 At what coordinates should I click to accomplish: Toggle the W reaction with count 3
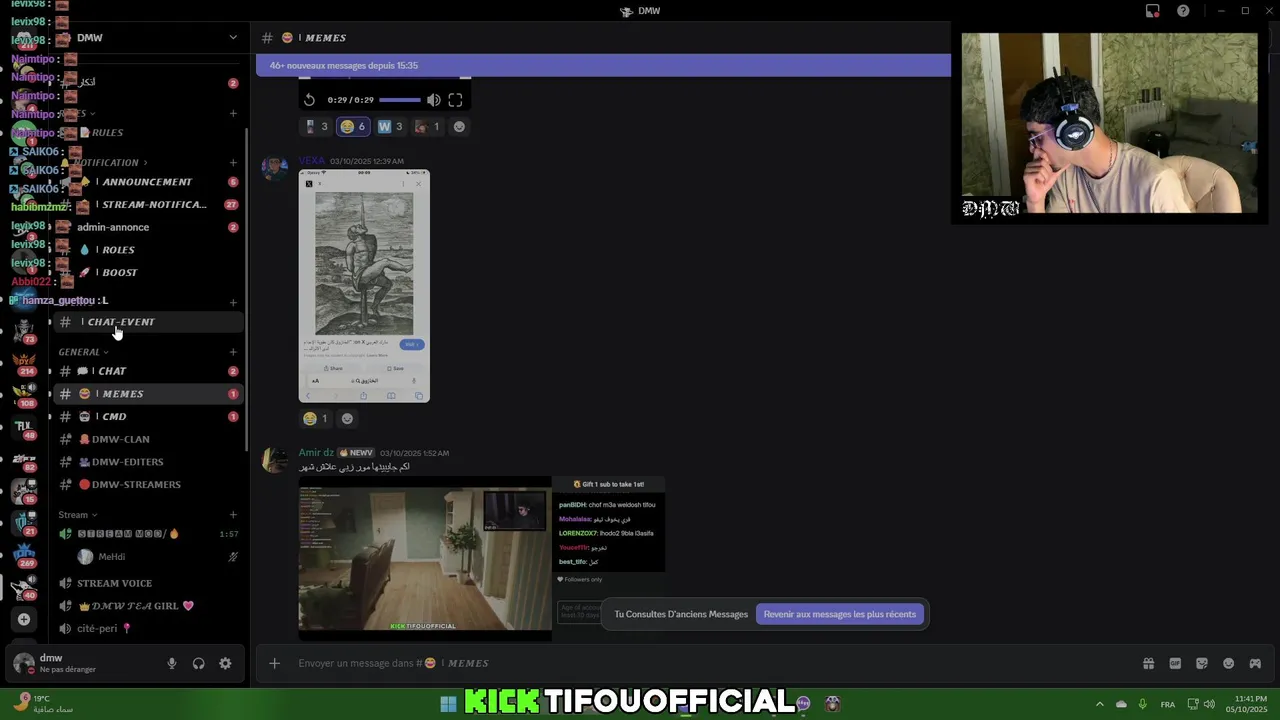click(x=390, y=126)
